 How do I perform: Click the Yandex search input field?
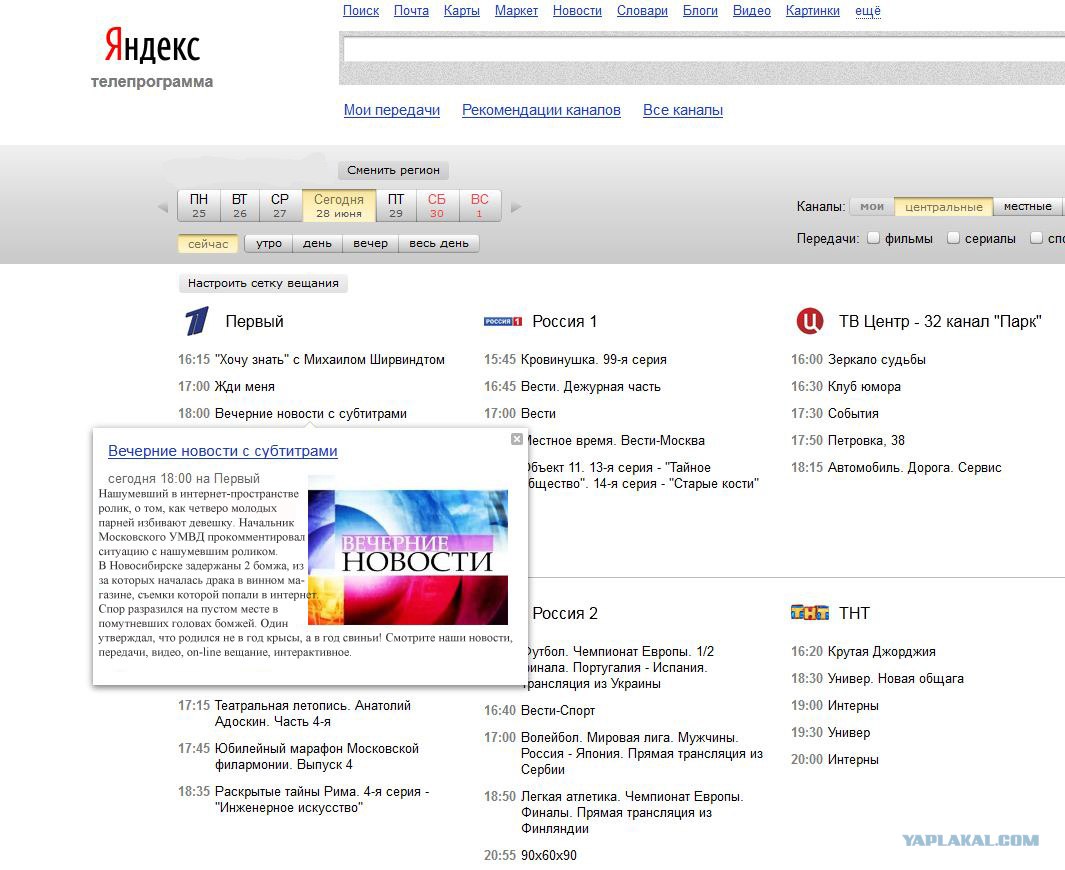point(704,50)
